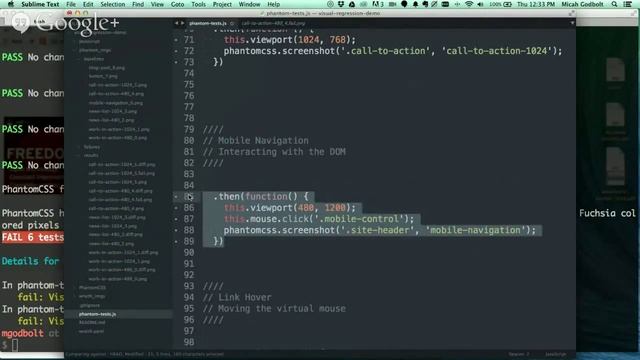The image size is (640, 360).
Task: Click the JavaScript syntax selector in status bar
Action: click(x=555, y=354)
